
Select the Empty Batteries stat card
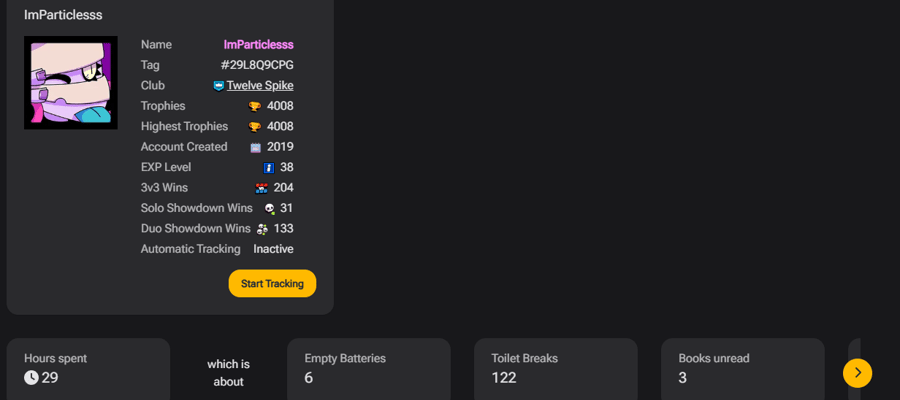pos(368,369)
